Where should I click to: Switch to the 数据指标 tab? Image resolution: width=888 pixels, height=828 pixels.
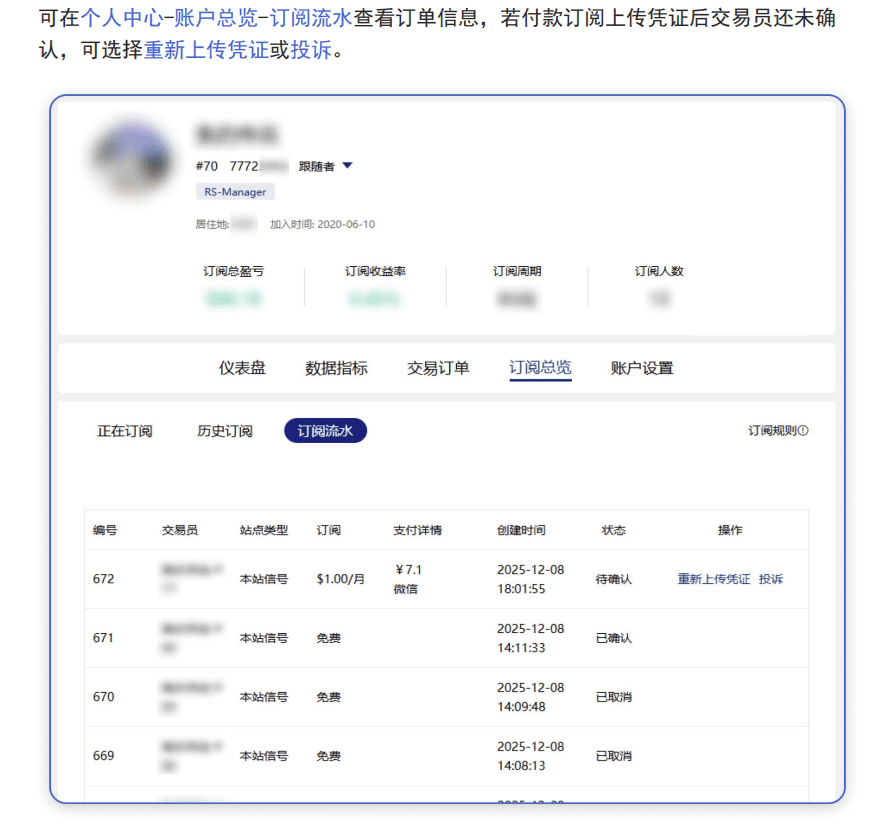coord(336,368)
